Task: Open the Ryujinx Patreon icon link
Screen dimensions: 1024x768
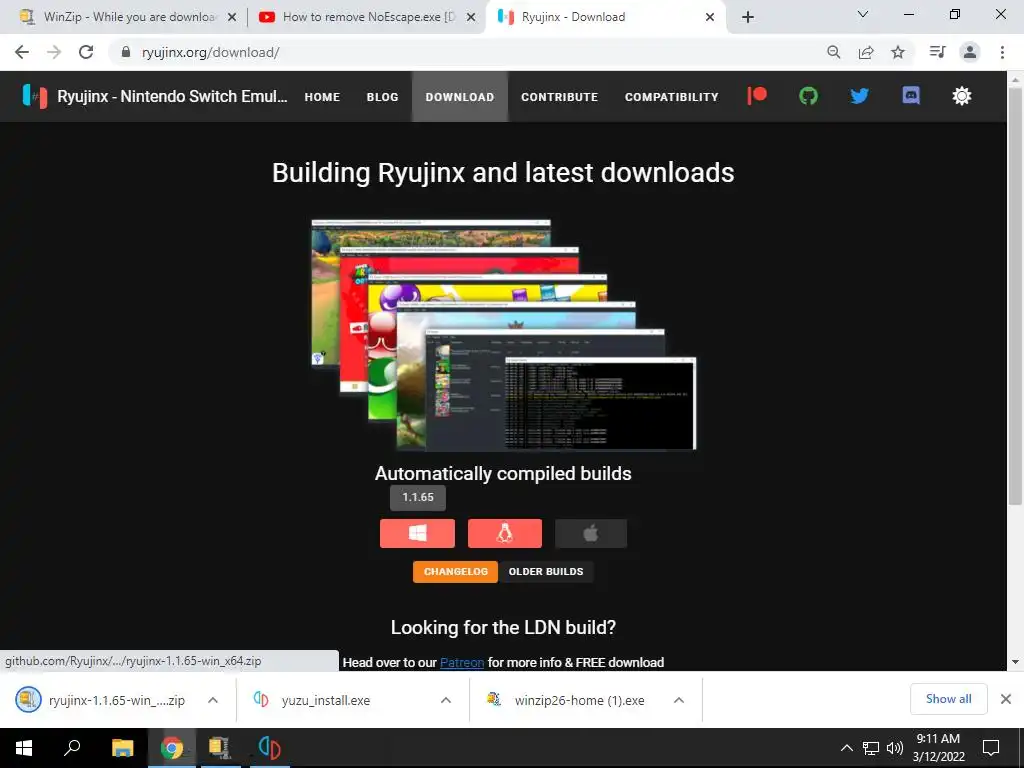Action: [x=757, y=96]
